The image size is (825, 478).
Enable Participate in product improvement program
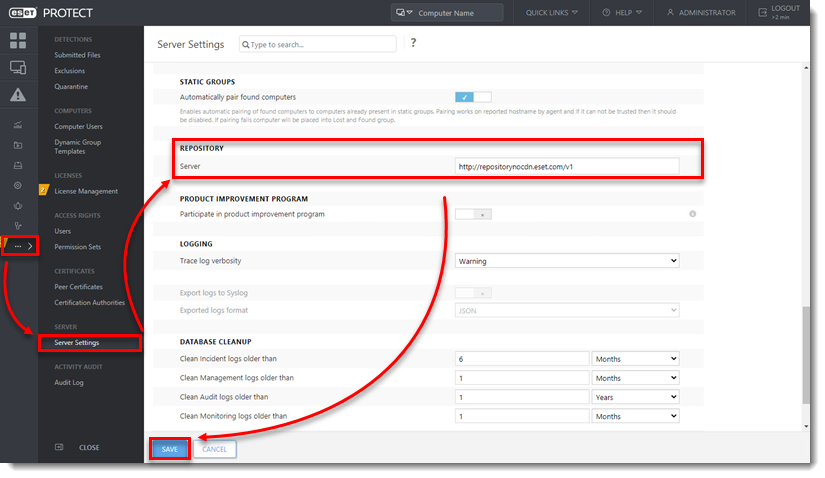(473, 214)
